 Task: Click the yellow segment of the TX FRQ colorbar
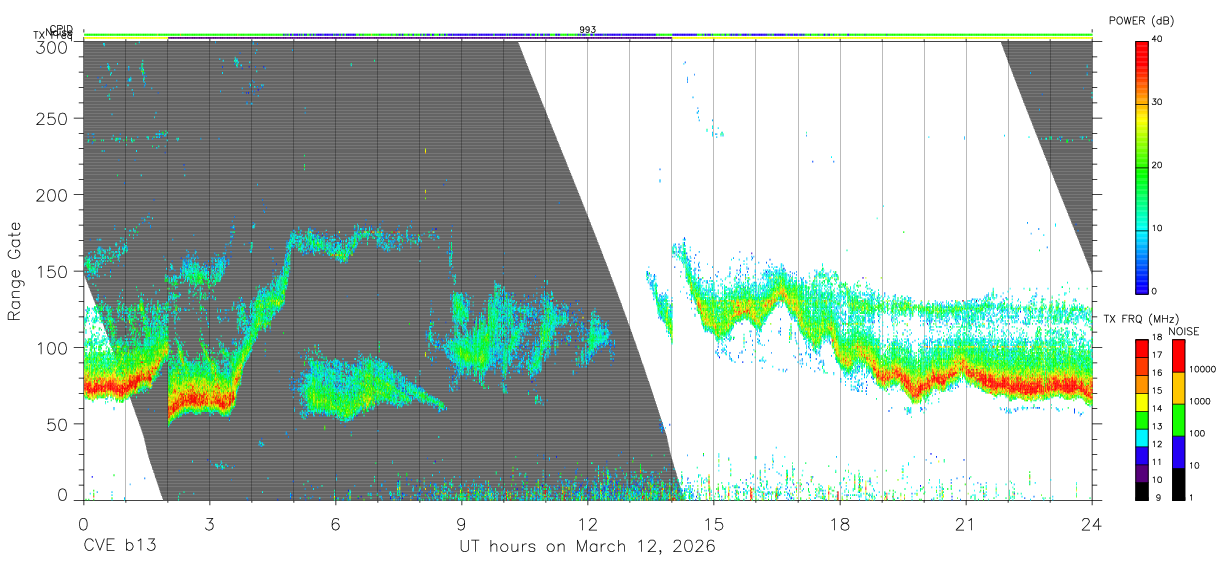click(1142, 402)
